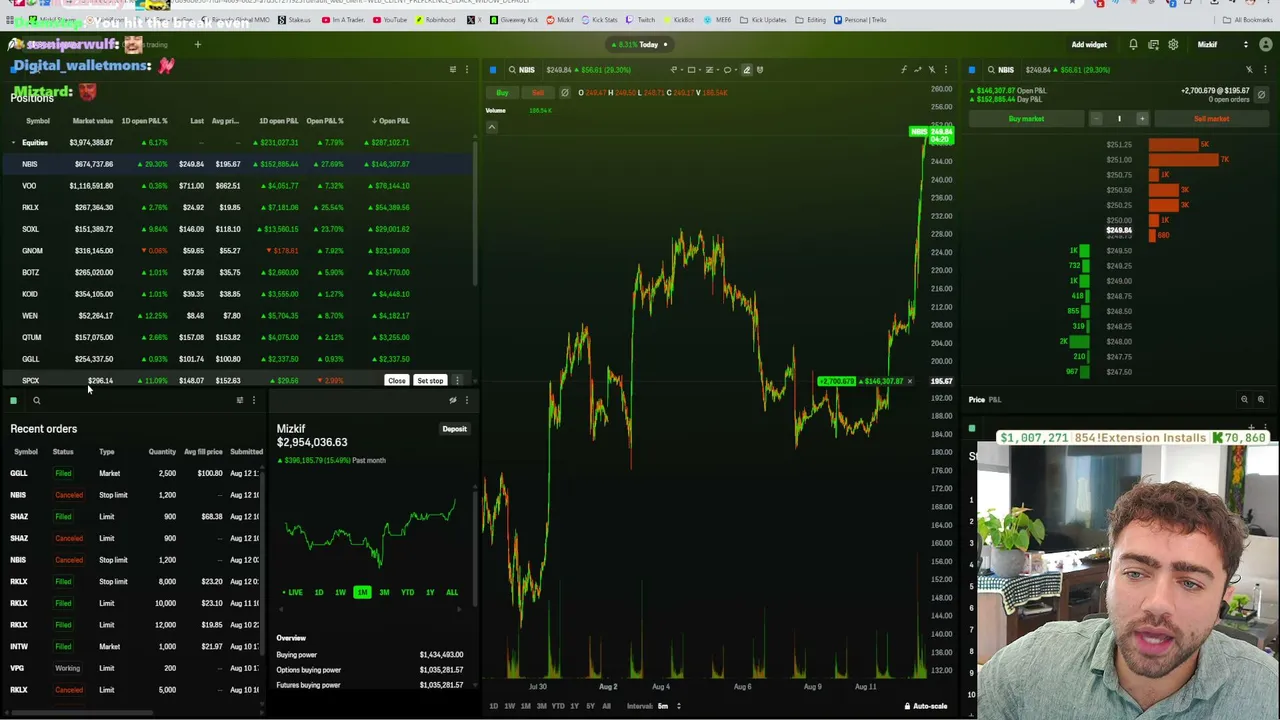Open account panel three-dot menu
This screenshot has height=720, width=1280.
[466, 401]
